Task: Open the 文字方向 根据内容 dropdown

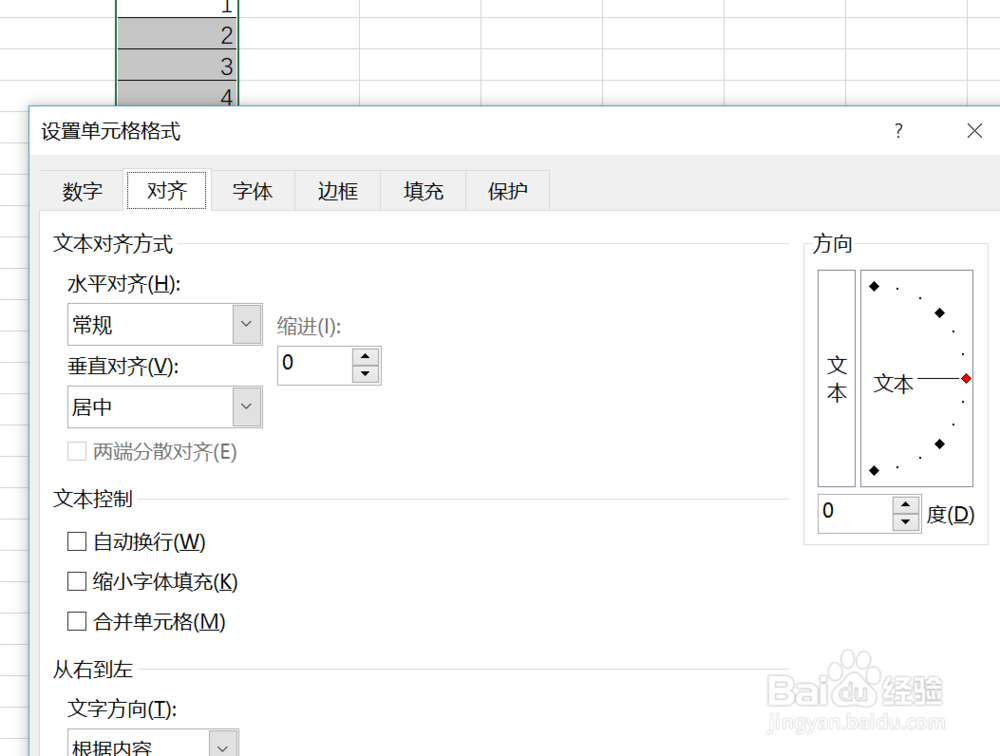Action: pyautogui.click(x=223, y=745)
